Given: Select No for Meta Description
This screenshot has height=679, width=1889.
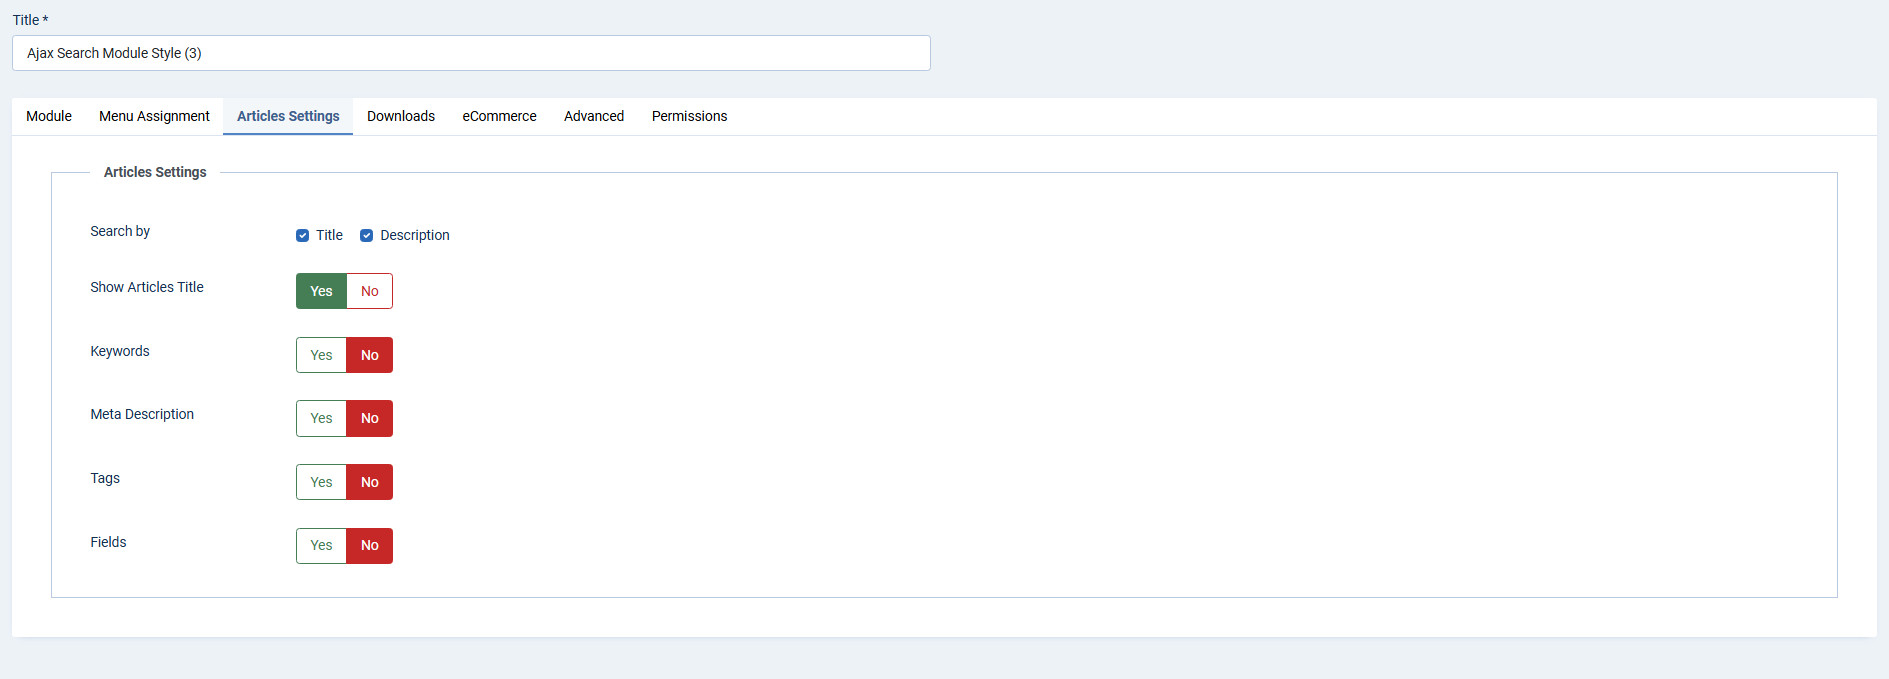Looking at the screenshot, I should coord(369,418).
